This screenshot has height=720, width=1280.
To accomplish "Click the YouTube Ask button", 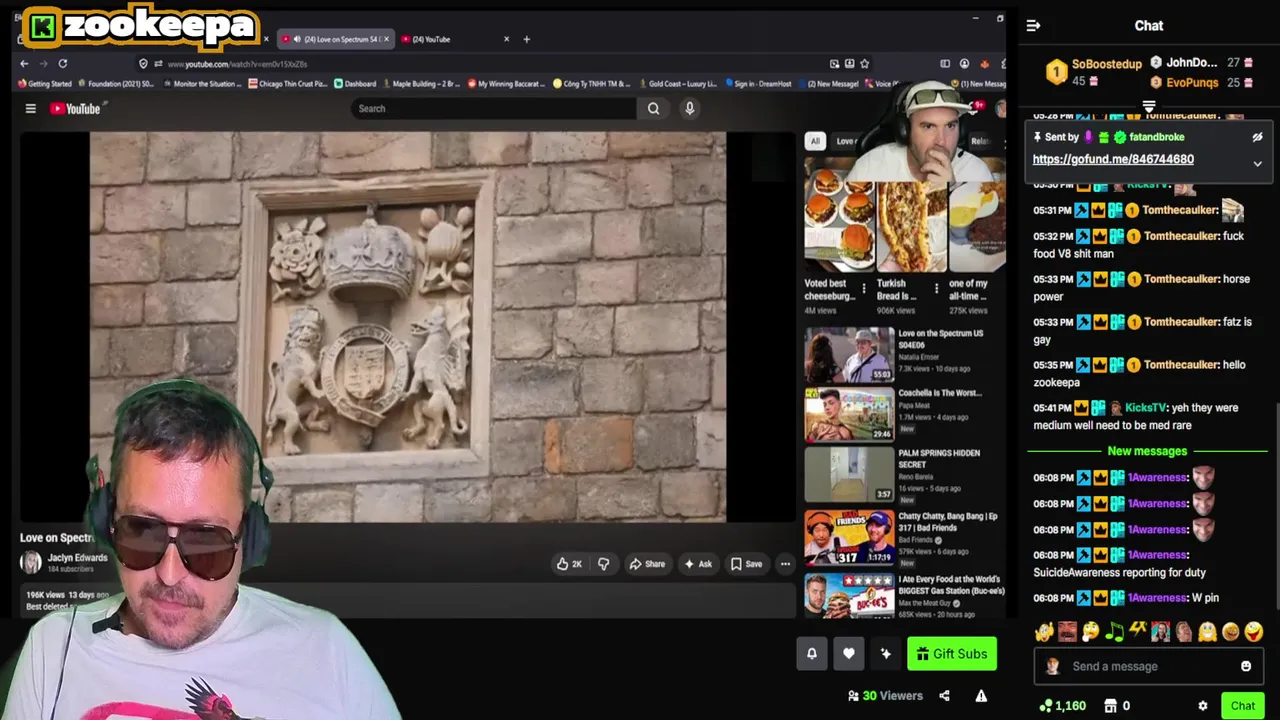I will pyautogui.click(x=697, y=564).
